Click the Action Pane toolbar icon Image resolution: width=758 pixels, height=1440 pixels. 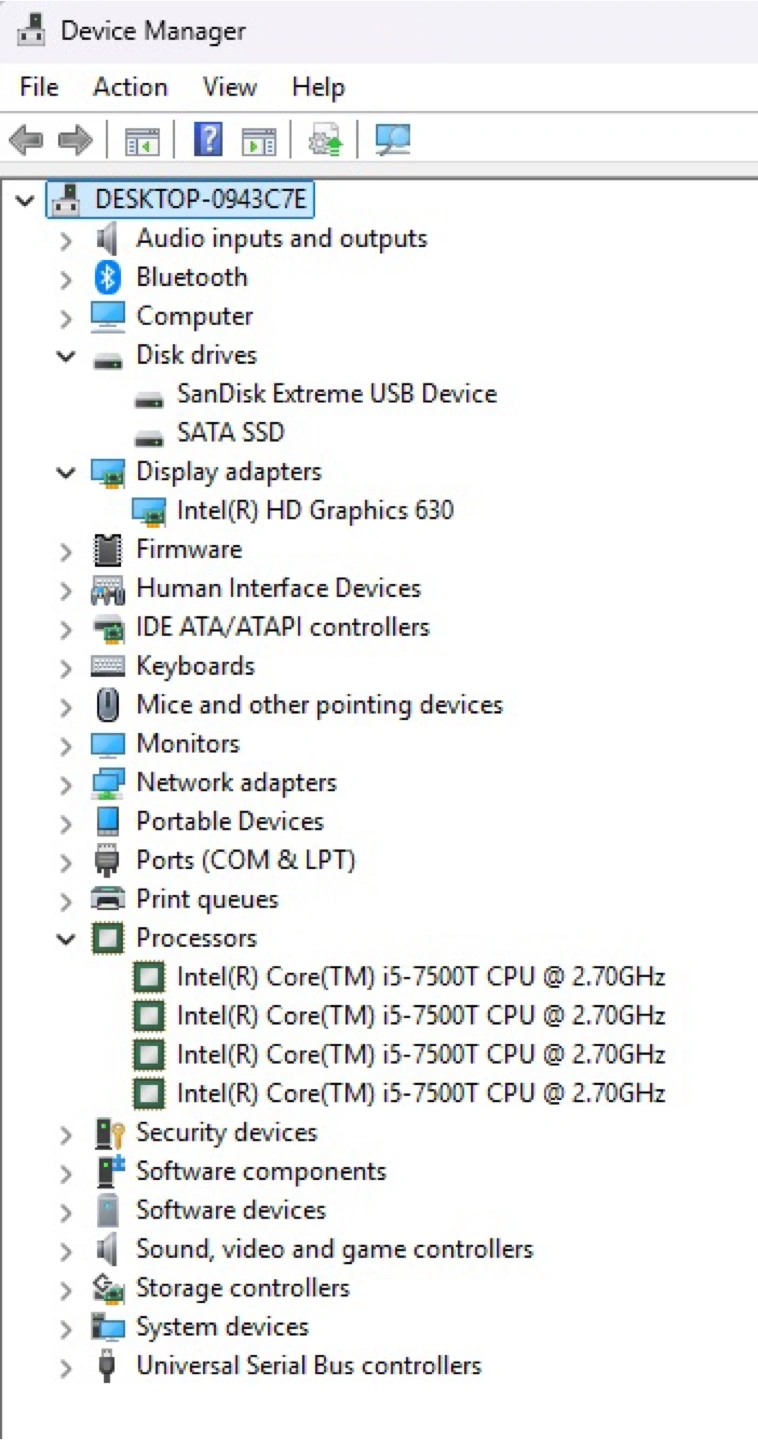pos(259,141)
